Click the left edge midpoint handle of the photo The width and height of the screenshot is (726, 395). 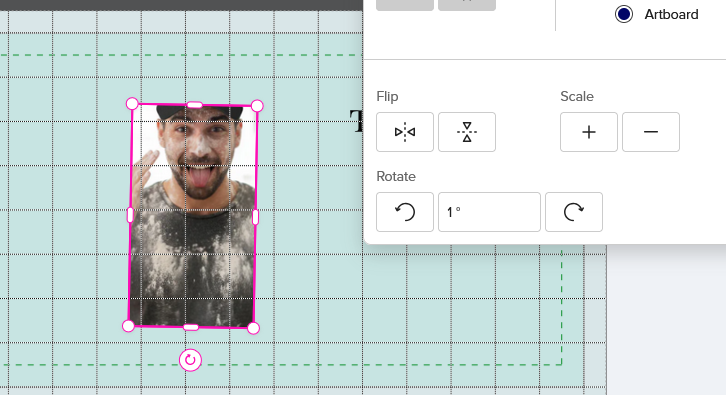point(130,215)
